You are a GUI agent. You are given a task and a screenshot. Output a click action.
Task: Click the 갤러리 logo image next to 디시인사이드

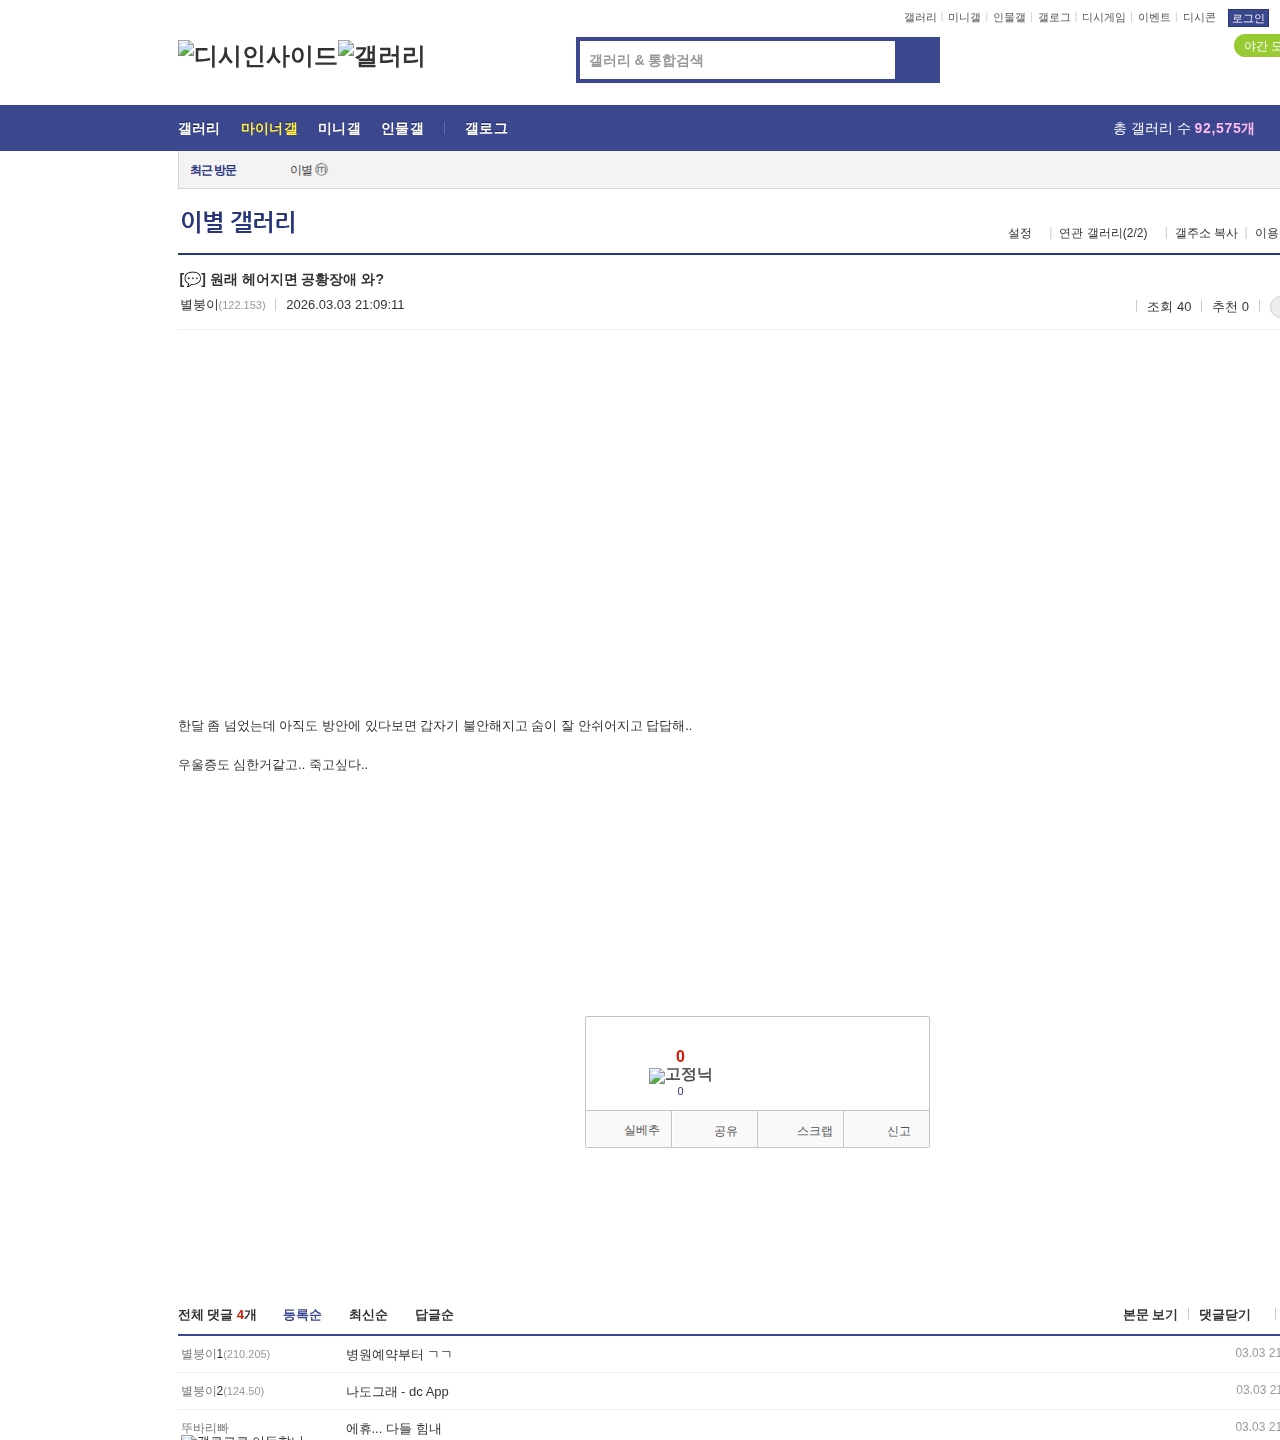click(x=382, y=56)
